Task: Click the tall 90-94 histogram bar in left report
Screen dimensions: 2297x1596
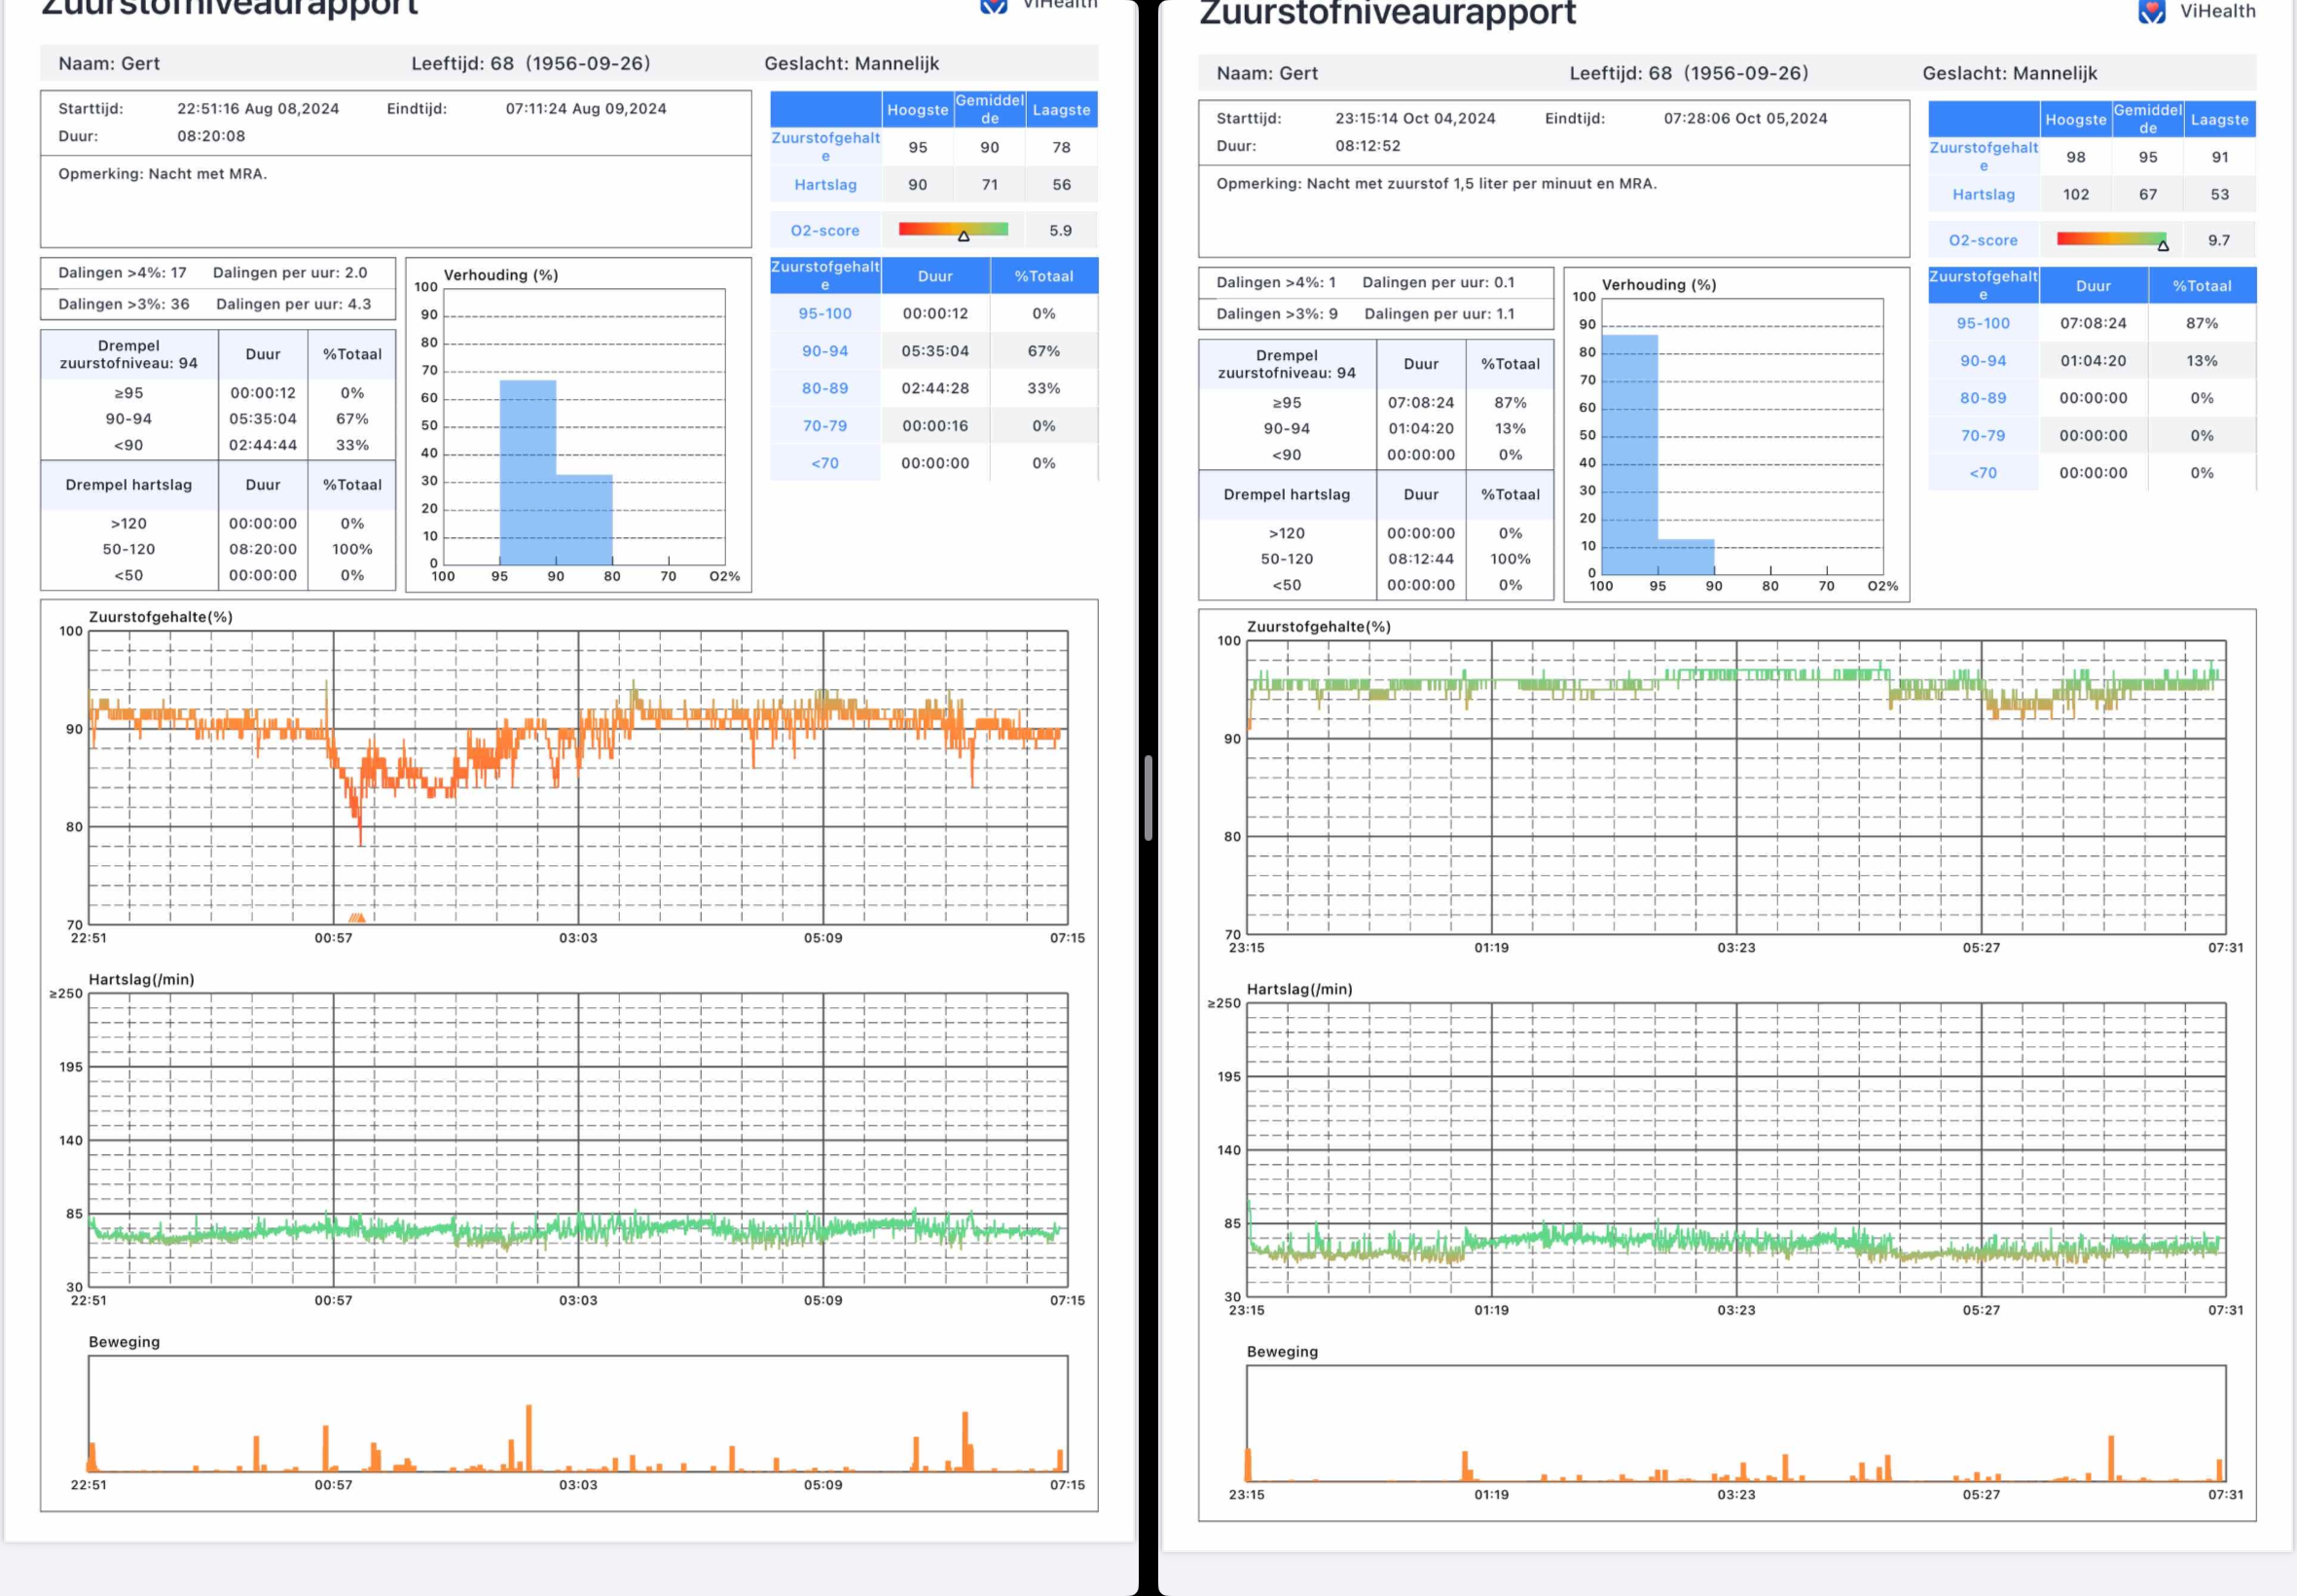Action: pyautogui.click(x=527, y=470)
